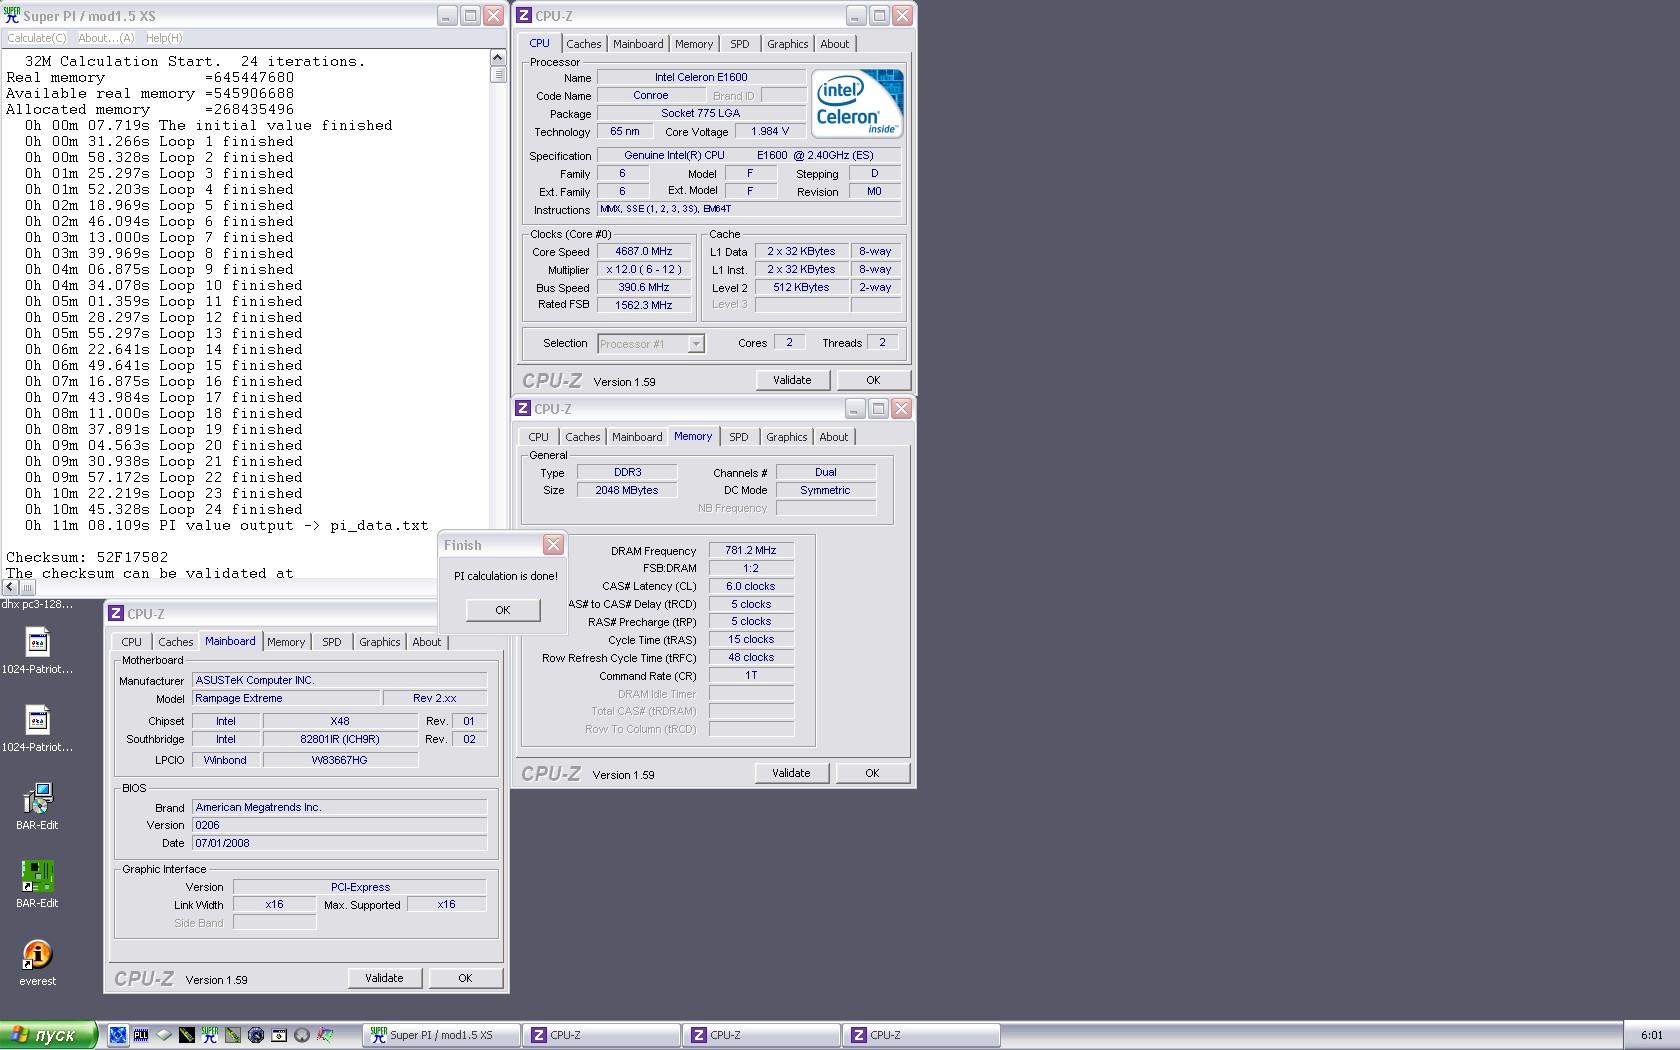
Task: Click OK in the Finish dialog
Action: coord(503,610)
